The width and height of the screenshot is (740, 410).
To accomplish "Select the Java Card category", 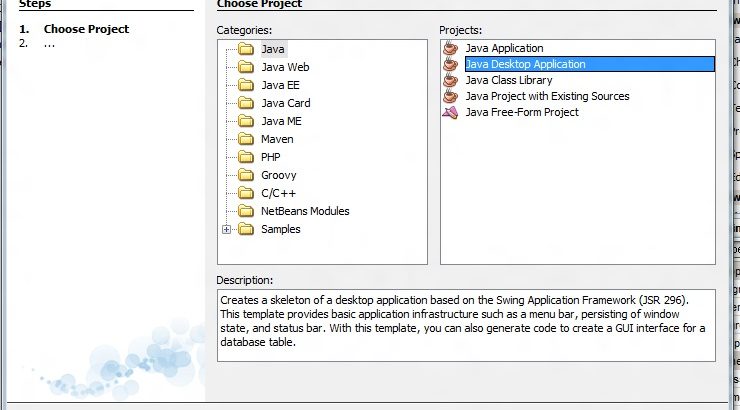I will click(285, 103).
